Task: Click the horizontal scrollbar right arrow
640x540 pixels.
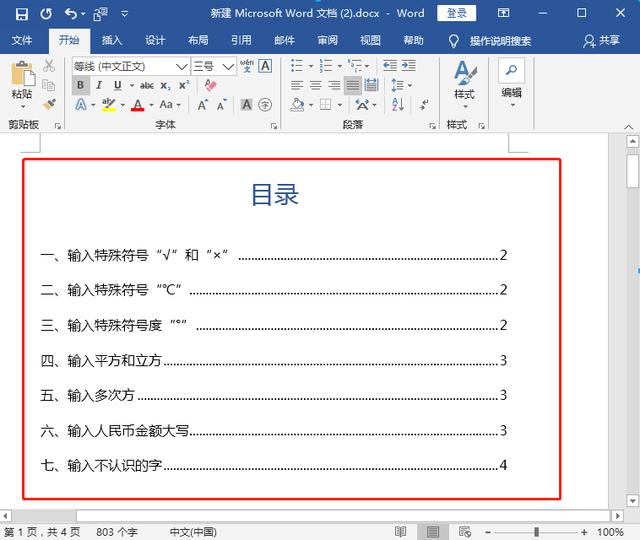Action: pos(617,516)
